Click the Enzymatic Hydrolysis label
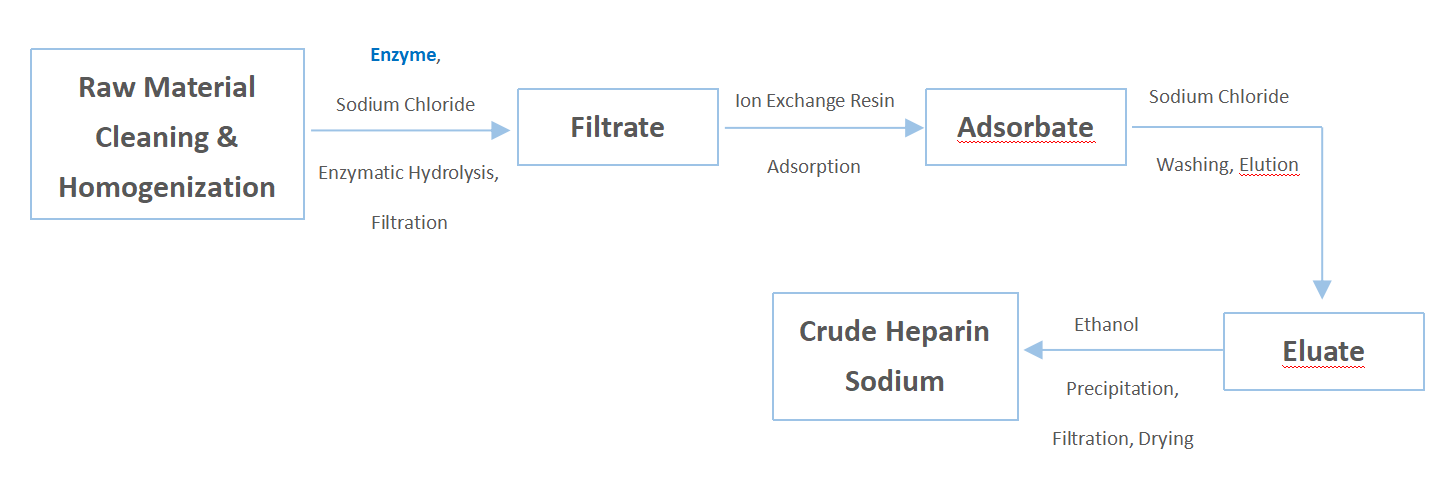 click(x=406, y=172)
